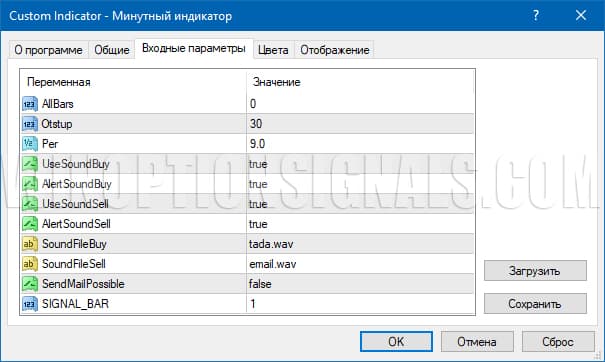Click the integer icon beside Otstup
Screen dimensions: 605x362
tap(30, 124)
